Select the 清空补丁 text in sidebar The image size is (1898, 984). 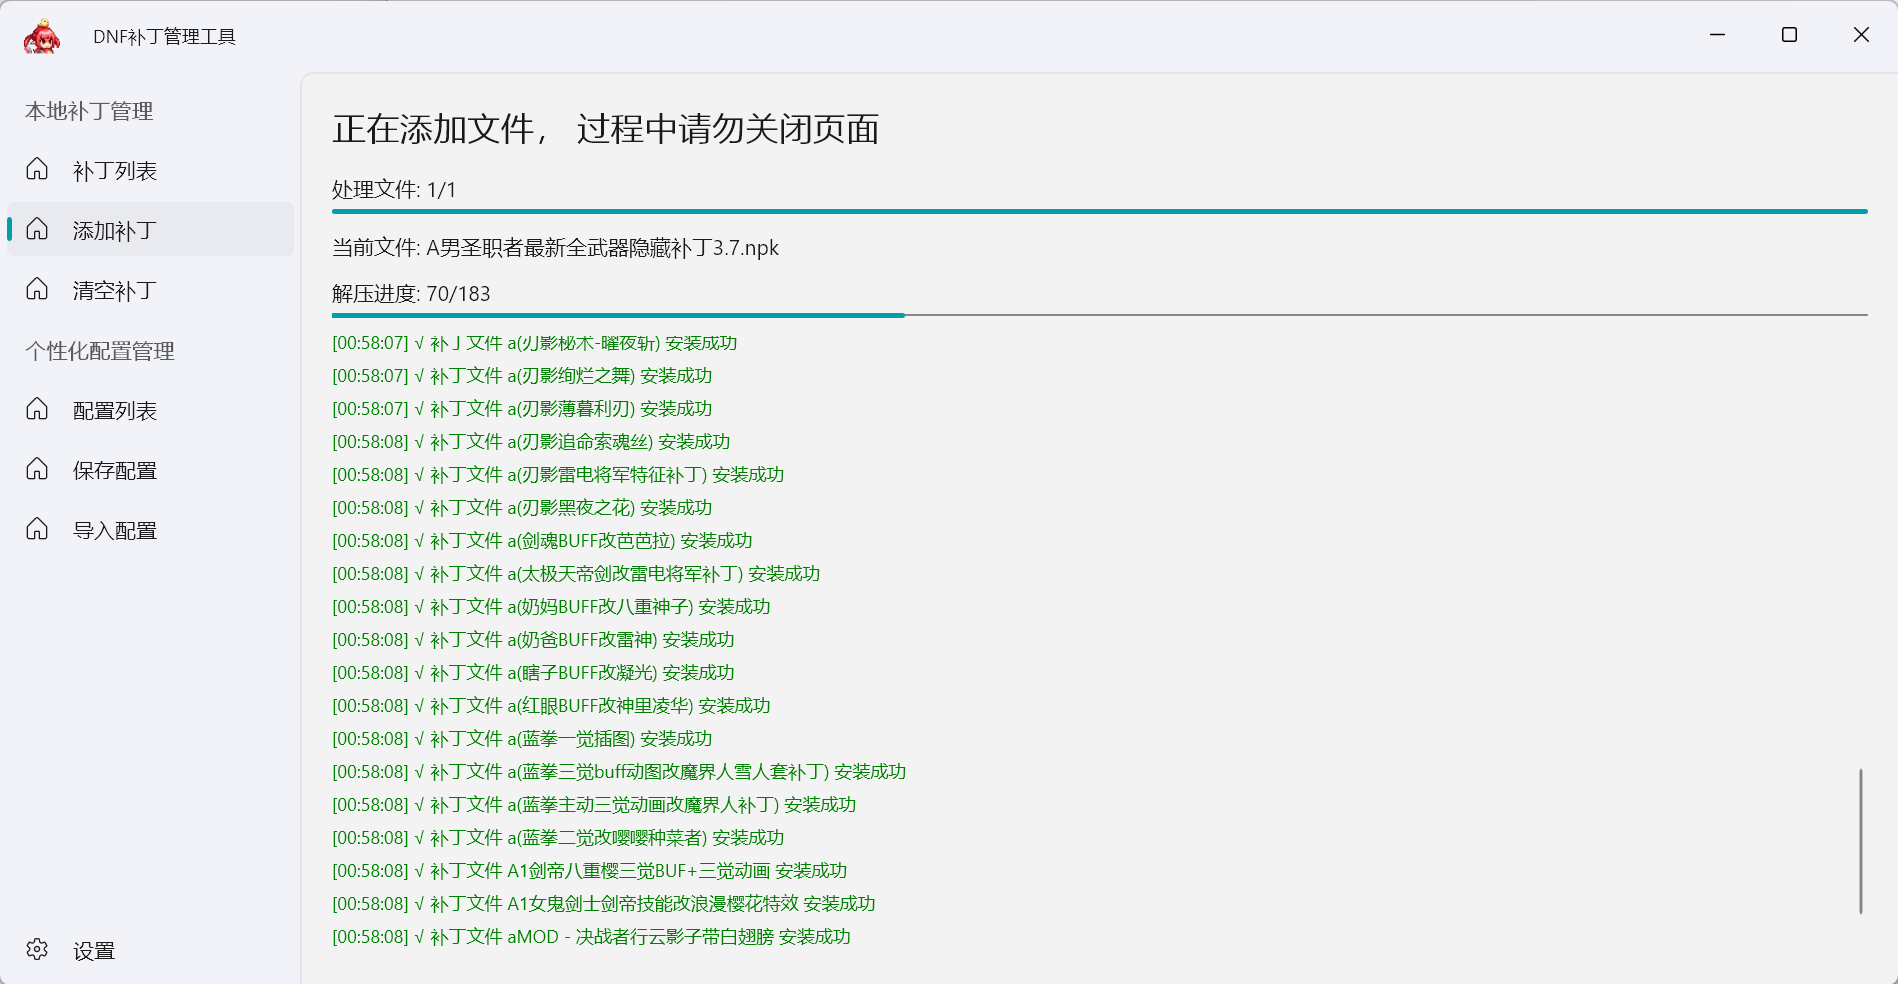(x=115, y=291)
